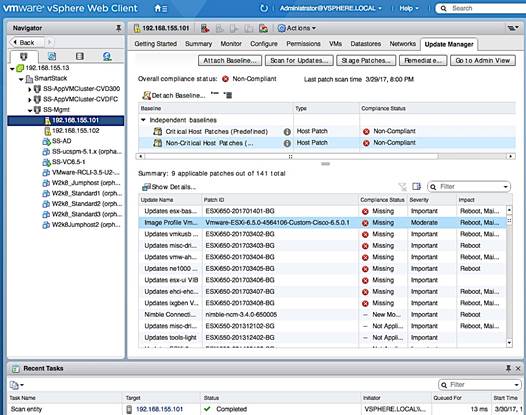The width and height of the screenshot is (526, 415).
Task: Select the SS-AD virtual machine
Action: 61,141
